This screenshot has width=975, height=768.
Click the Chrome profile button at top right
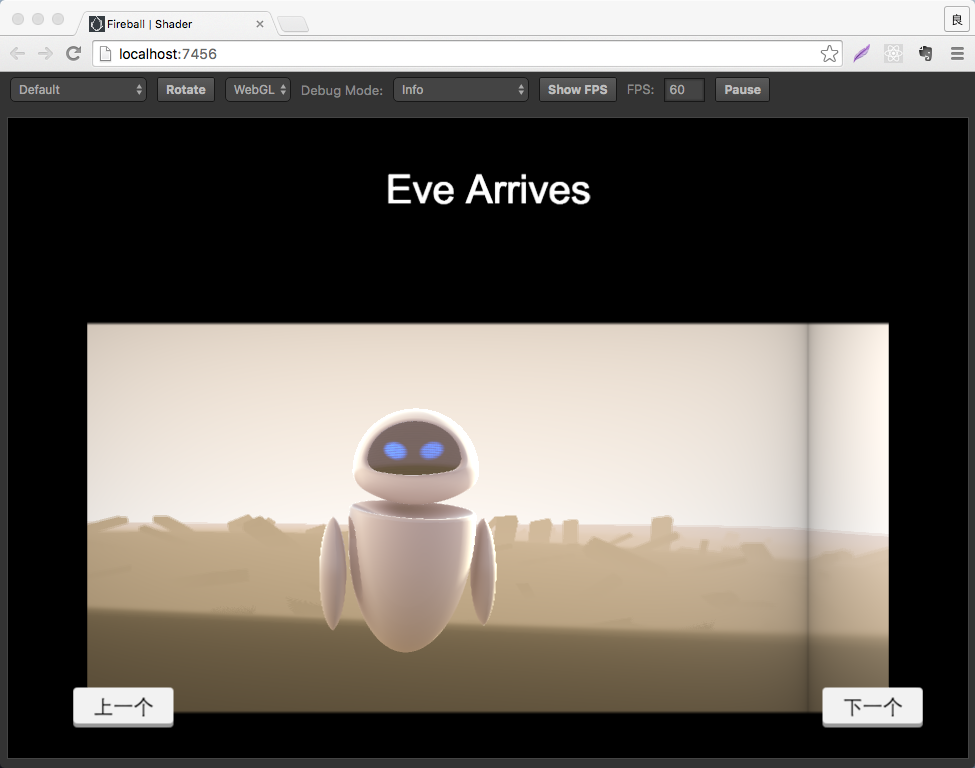click(957, 20)
